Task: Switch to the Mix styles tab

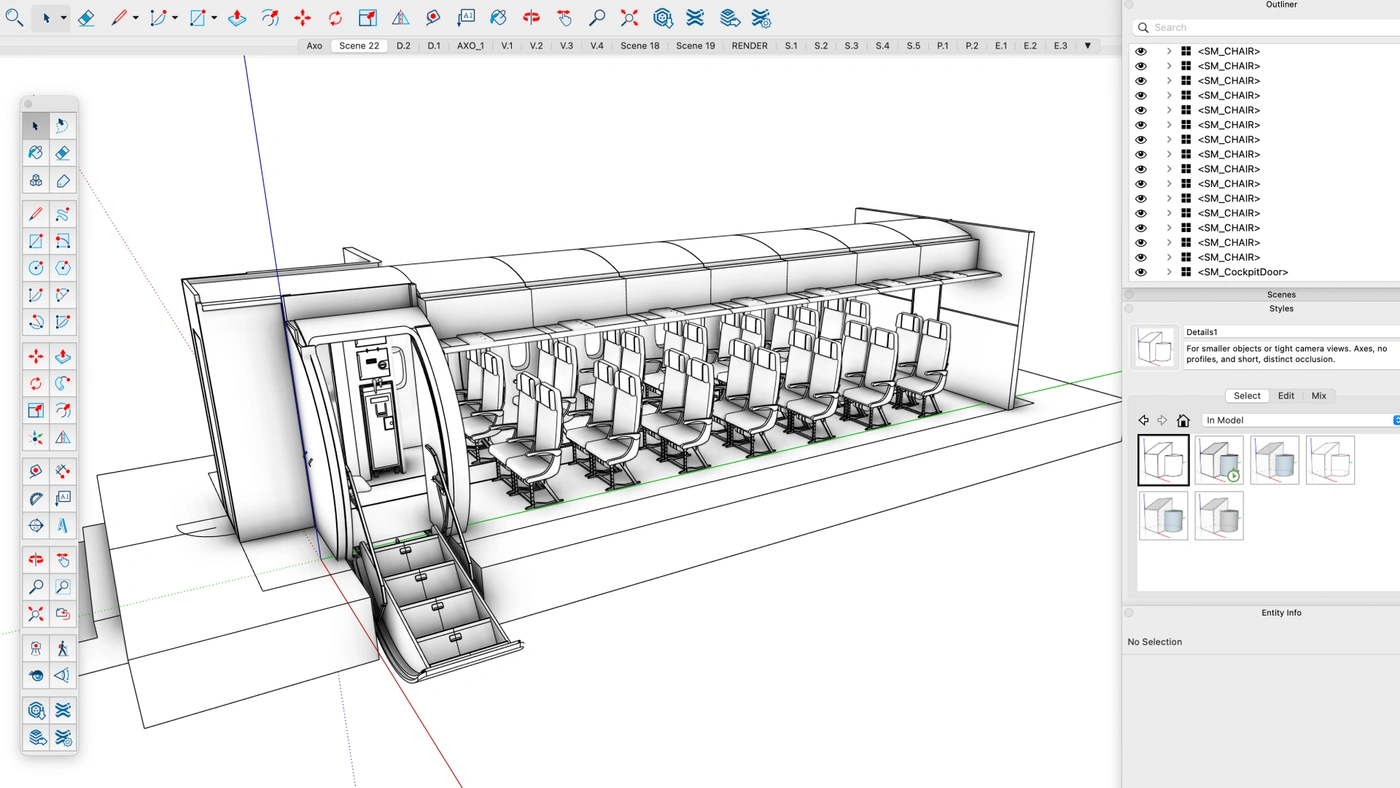Action: (1319, 396)
